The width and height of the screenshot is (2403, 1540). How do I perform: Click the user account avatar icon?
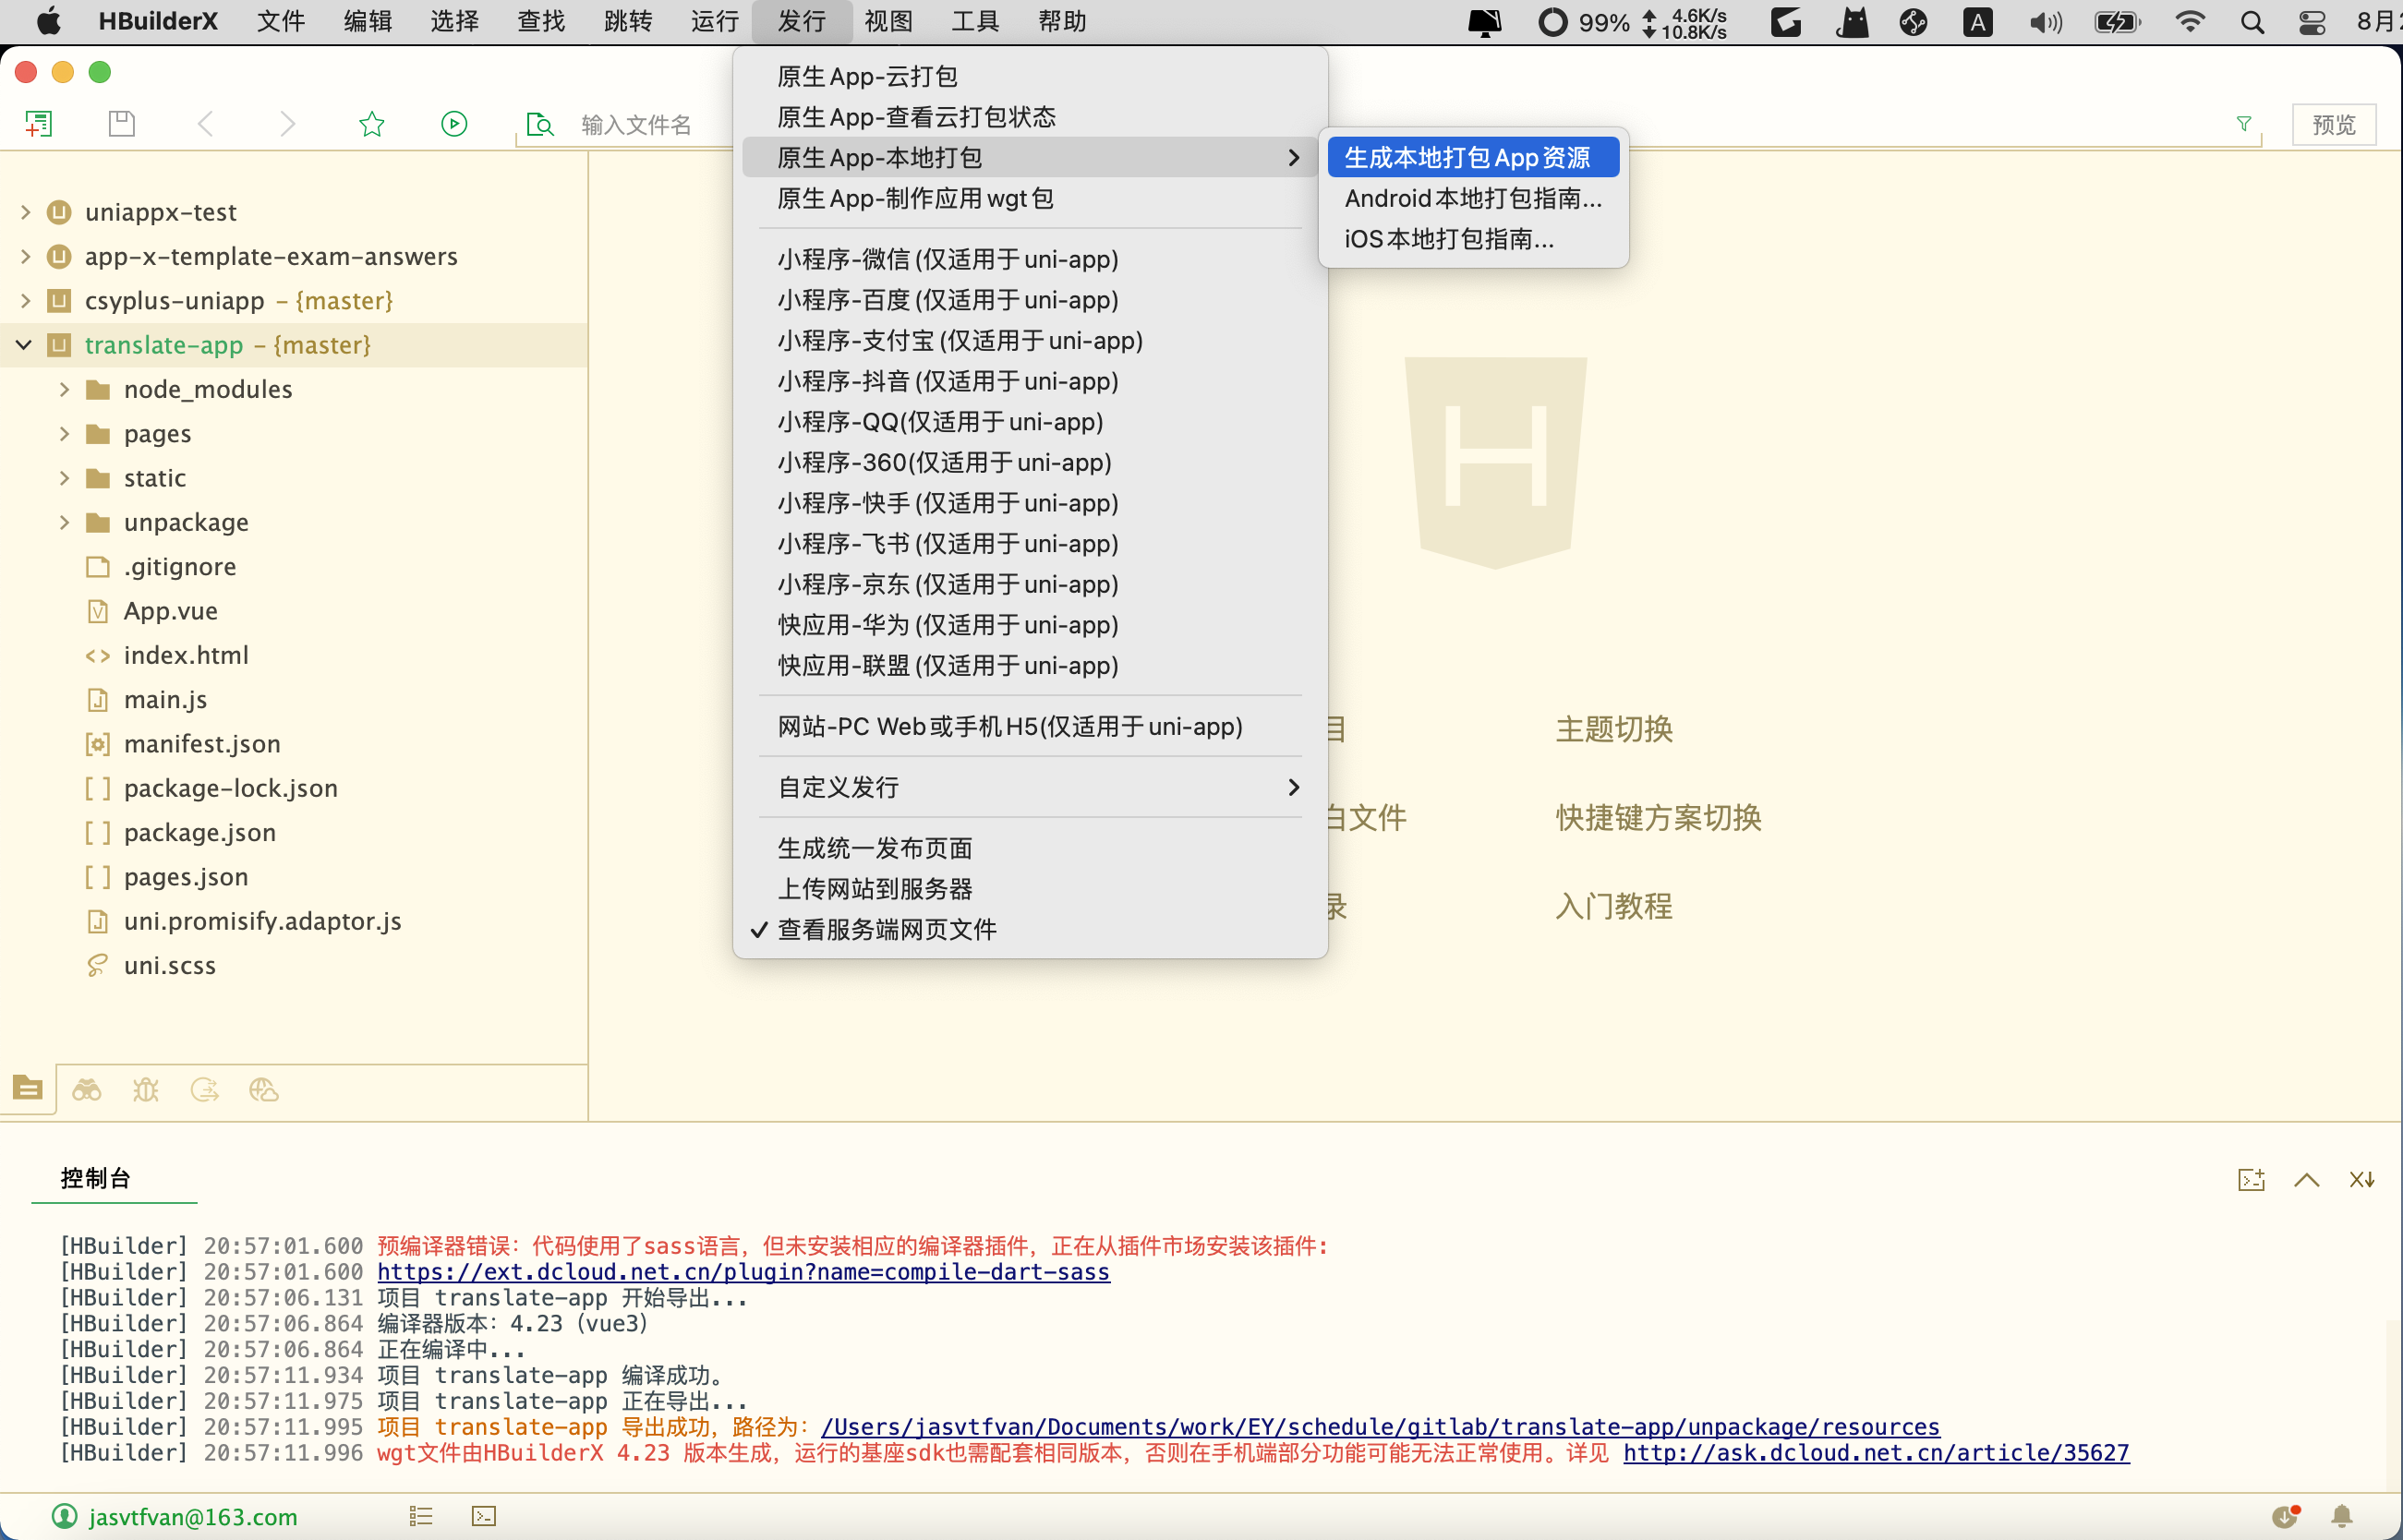[64, 1516]
